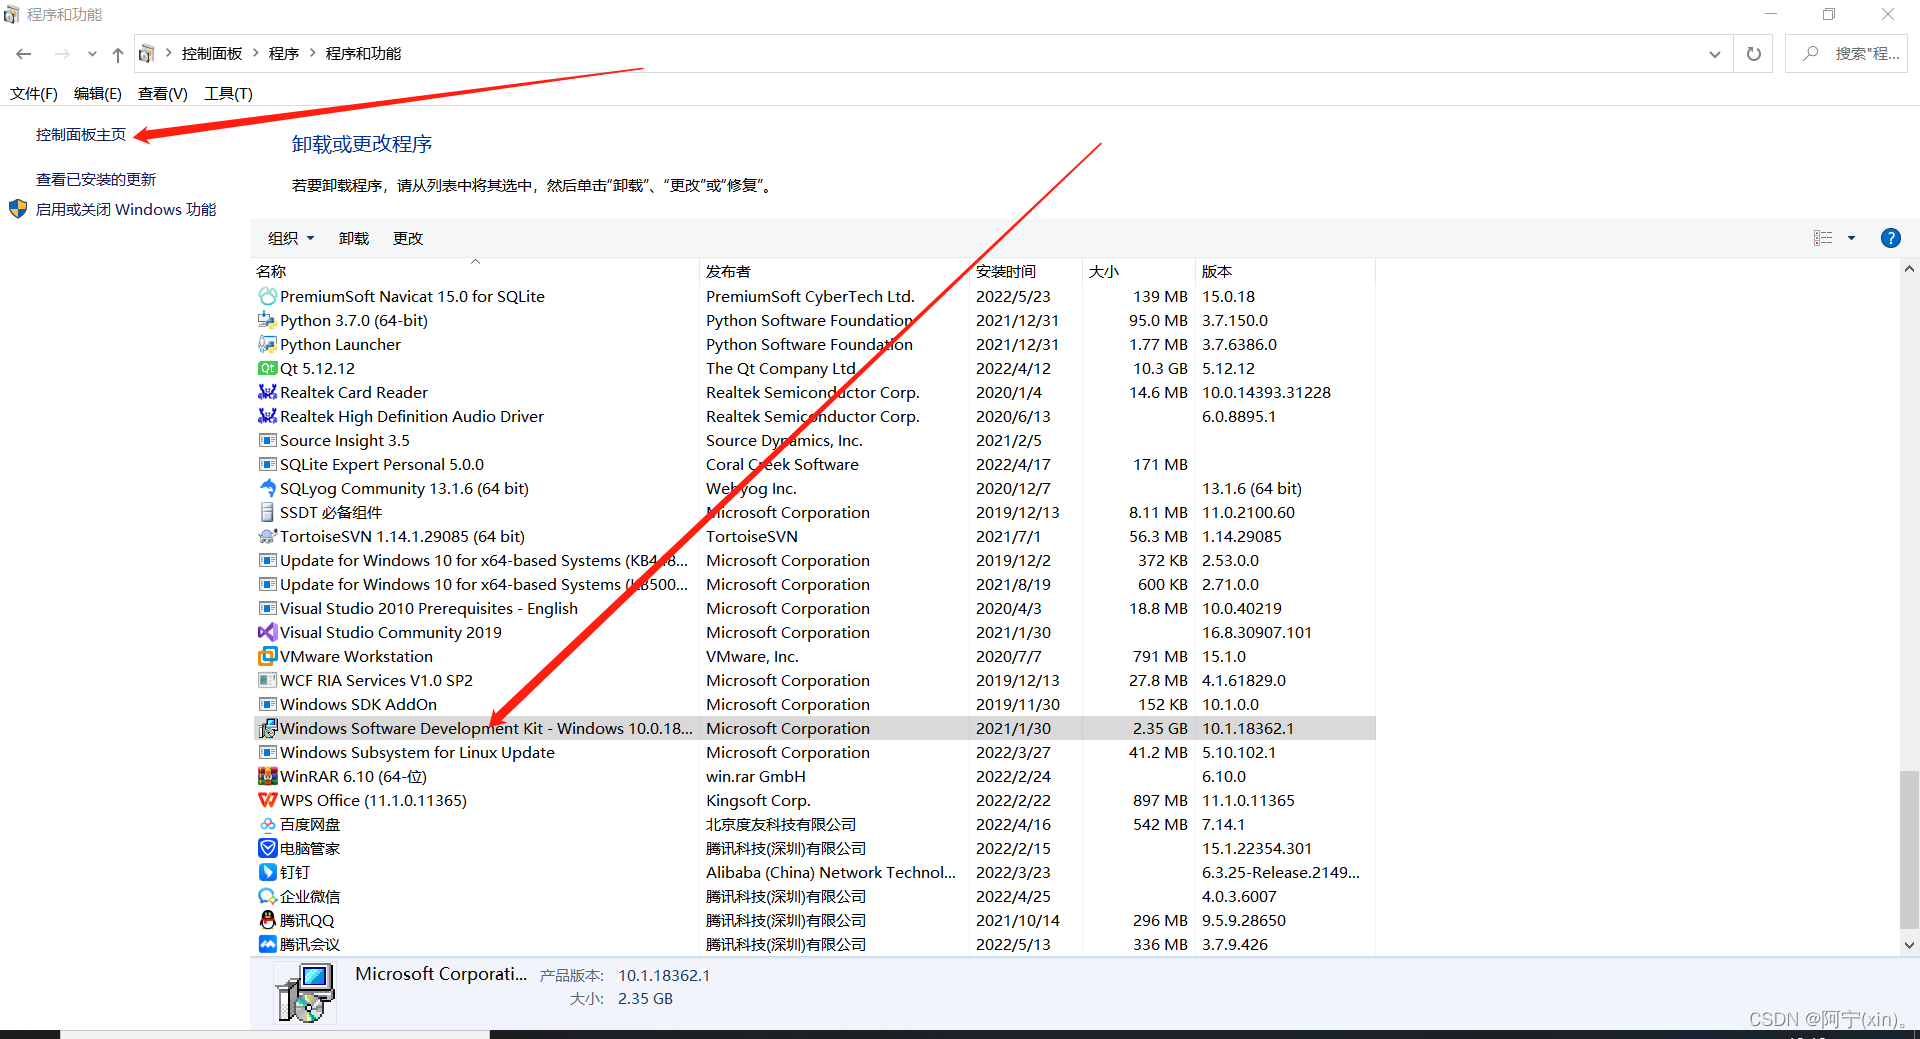This screenshot has height=1039, width=1920.
Task: Expand the view options dropdown arrow
Action: [x=1851, y=238]
